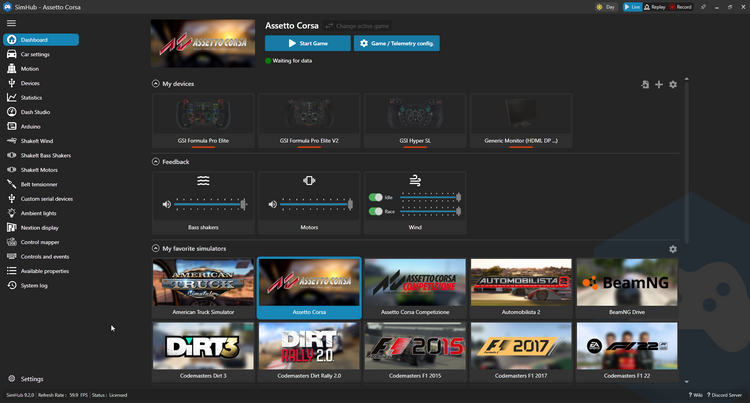Click the Ambient lights bulb icon
The image size is (750, 403).
11,213
